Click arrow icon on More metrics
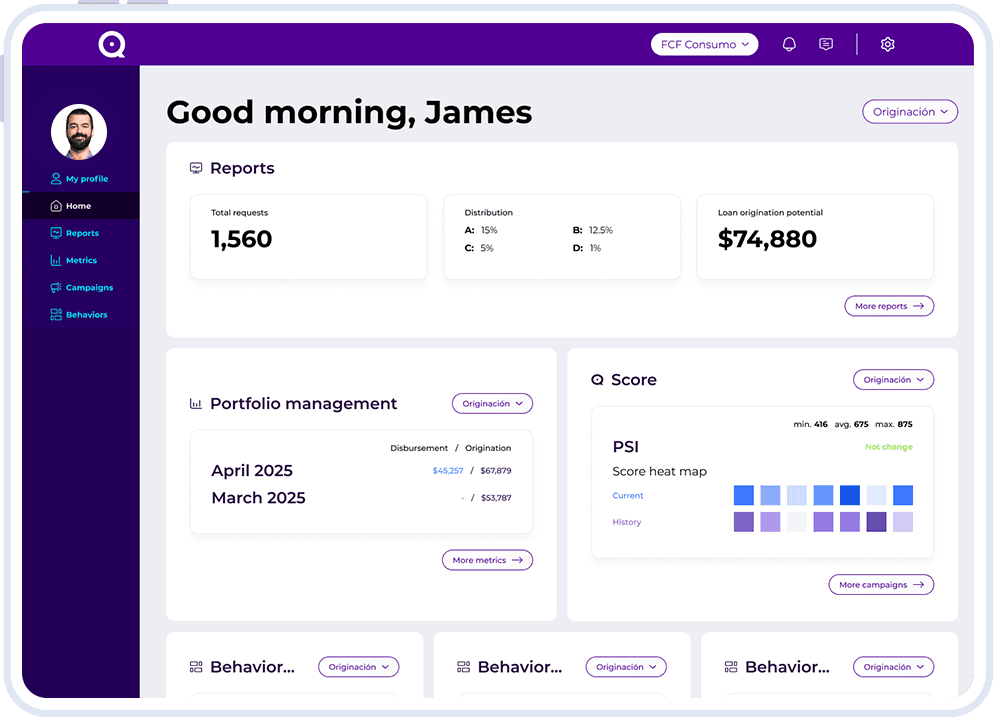 click(517, 560)
